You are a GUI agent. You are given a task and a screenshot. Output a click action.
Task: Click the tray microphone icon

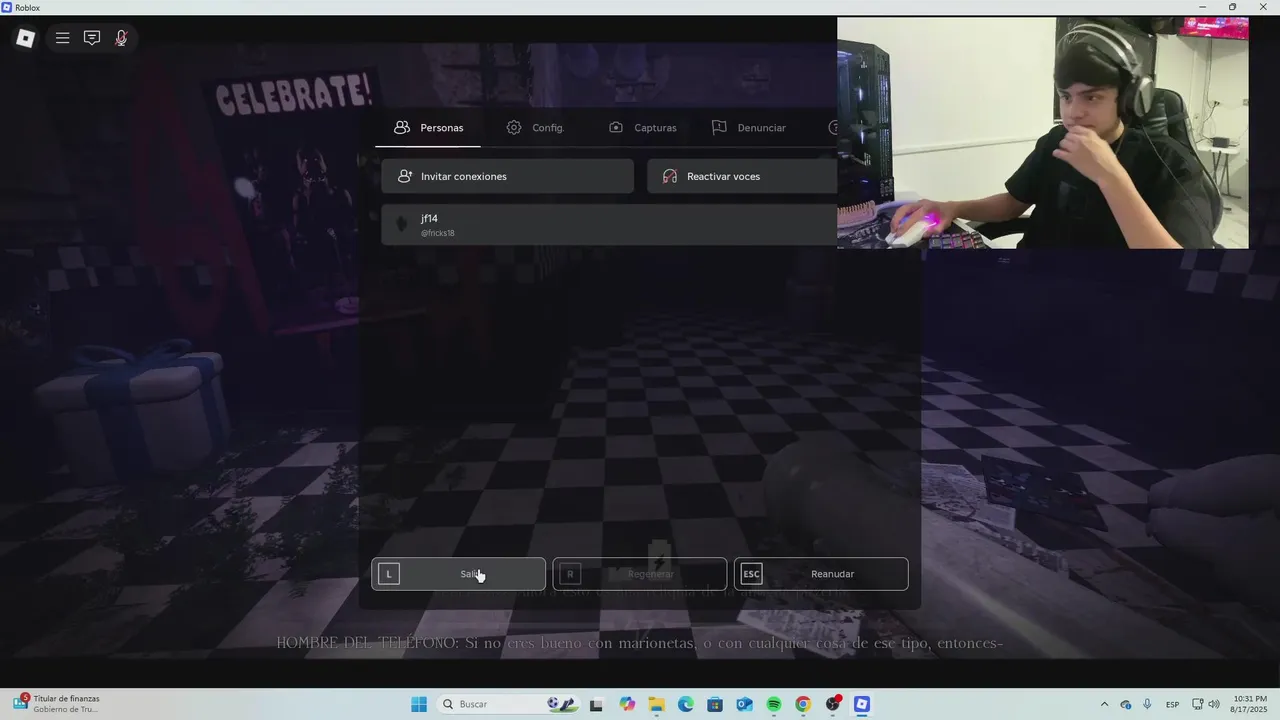1147,704
